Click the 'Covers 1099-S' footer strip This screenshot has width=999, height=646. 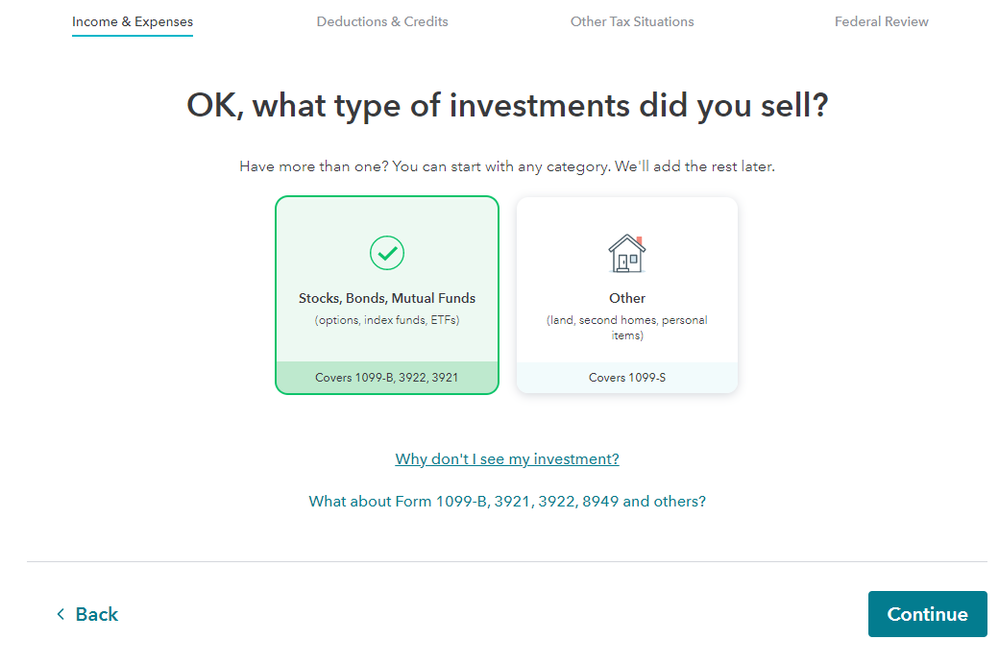click(627, 377)
